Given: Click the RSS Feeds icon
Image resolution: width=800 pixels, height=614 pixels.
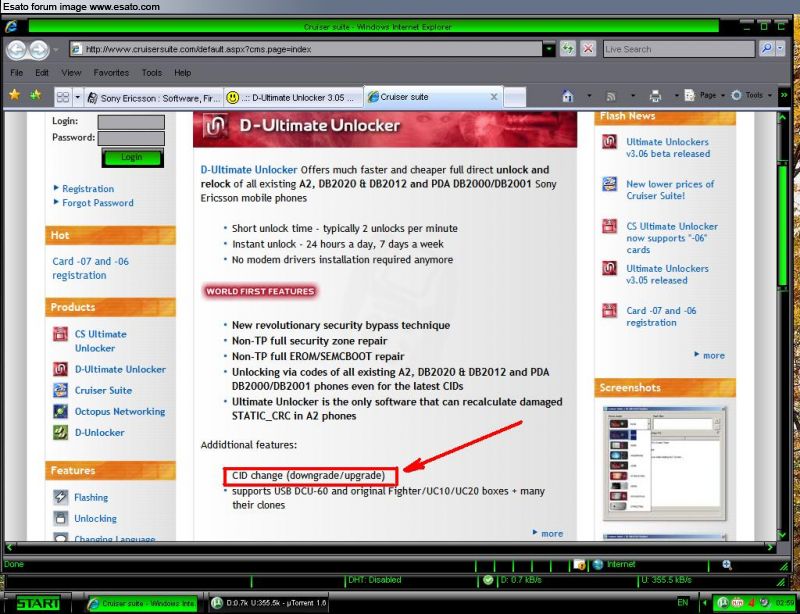Looking at the screenshot, I should [611, 96].
